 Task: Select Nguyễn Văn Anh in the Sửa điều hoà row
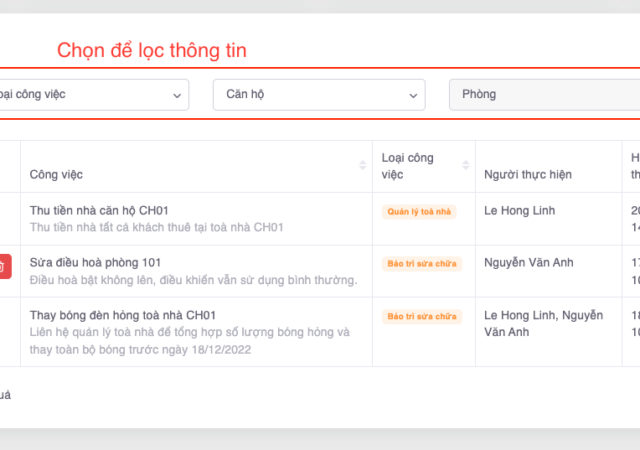coord(529,262)
